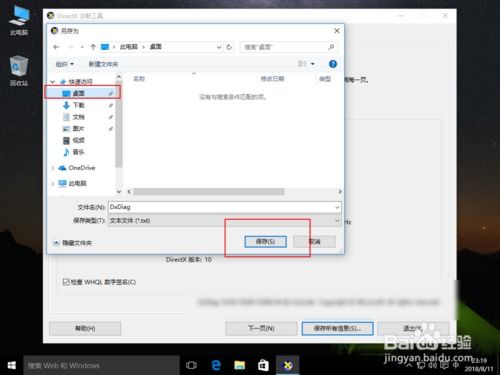
Task: Open the help question mark icon
Action: (333, 64)
